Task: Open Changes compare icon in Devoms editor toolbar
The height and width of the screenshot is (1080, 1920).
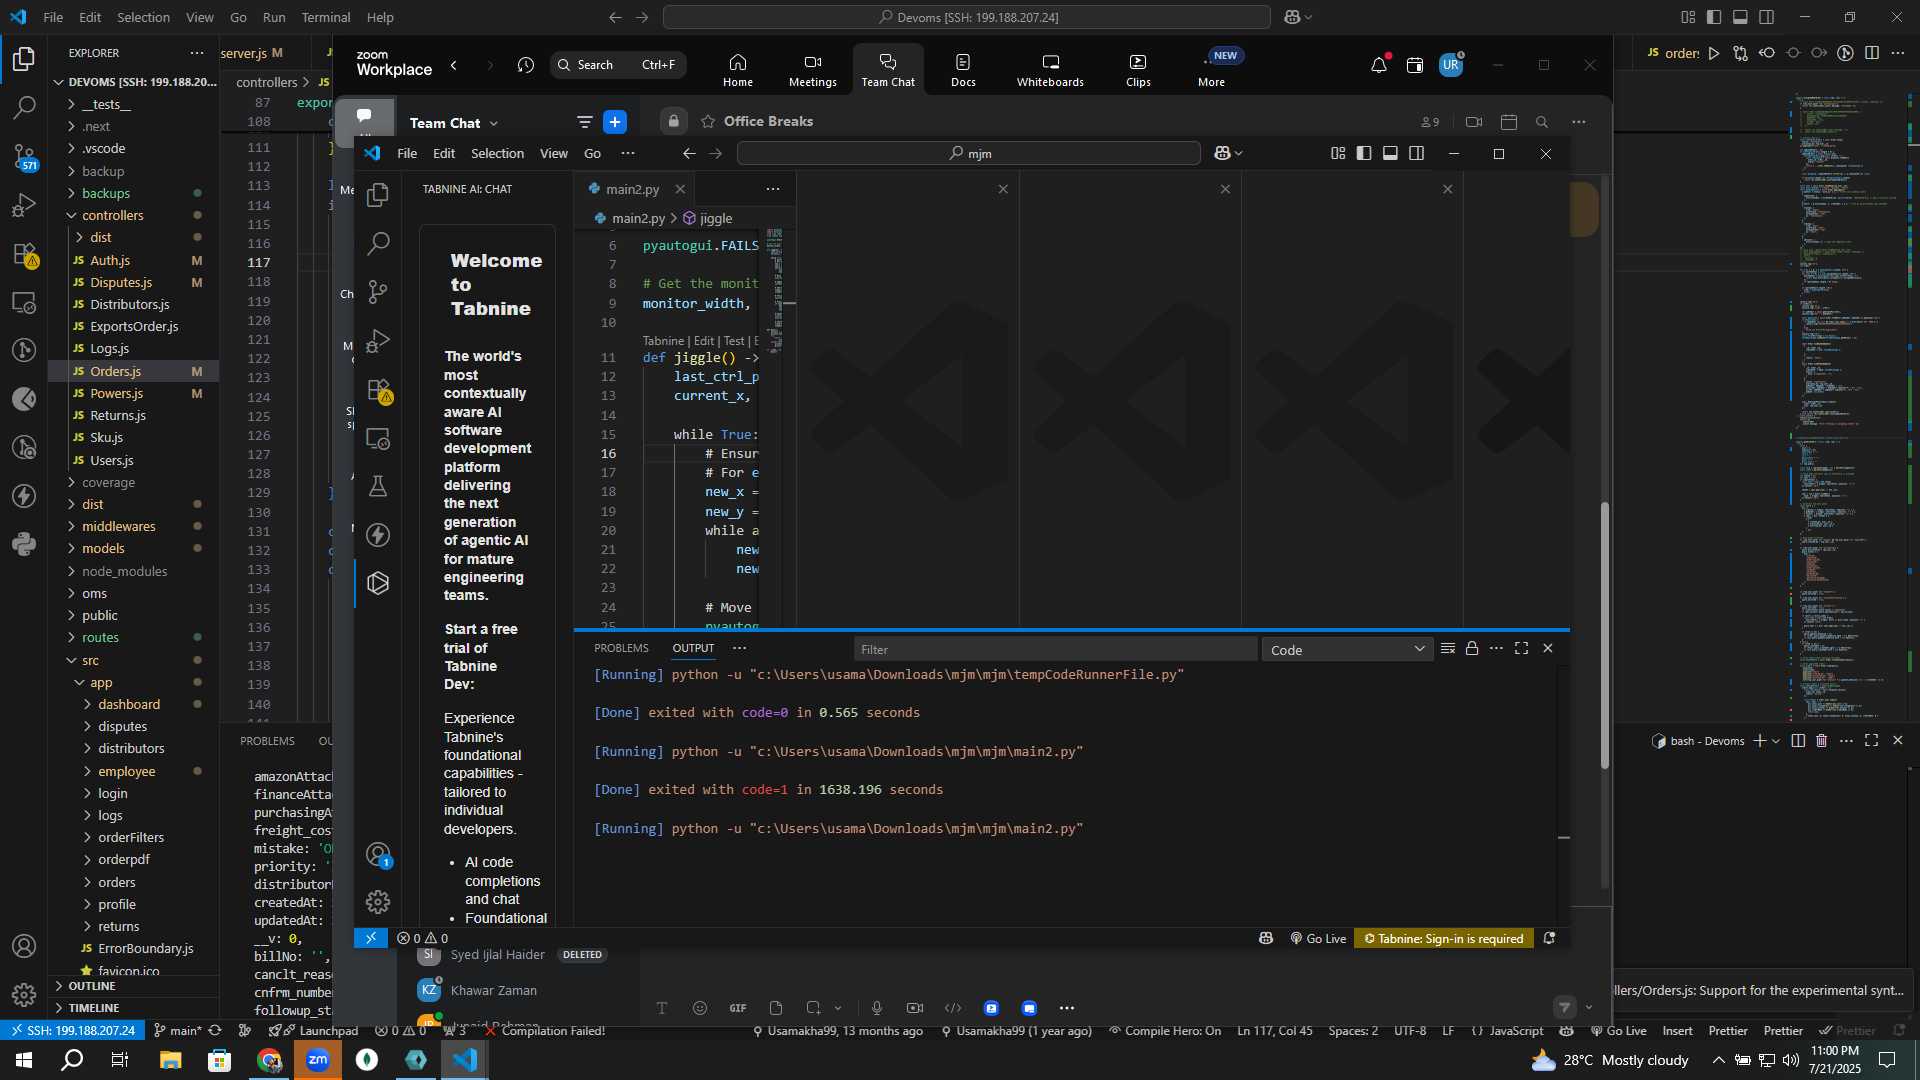Action: (x=1741, y=53)
